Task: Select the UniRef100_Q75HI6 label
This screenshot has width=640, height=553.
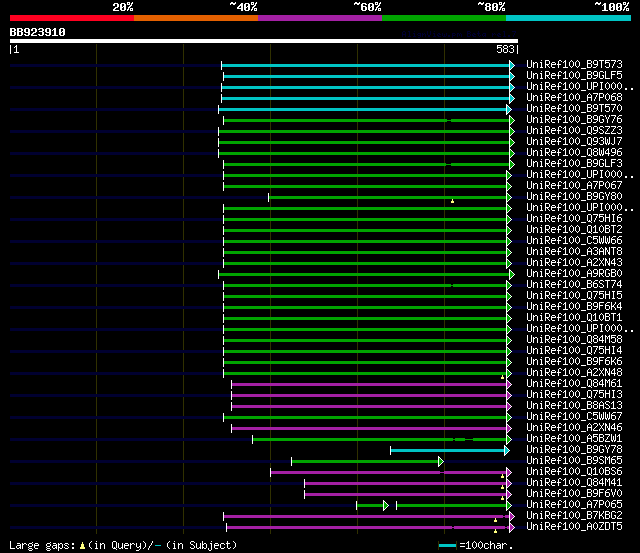Action: [574, 219]
